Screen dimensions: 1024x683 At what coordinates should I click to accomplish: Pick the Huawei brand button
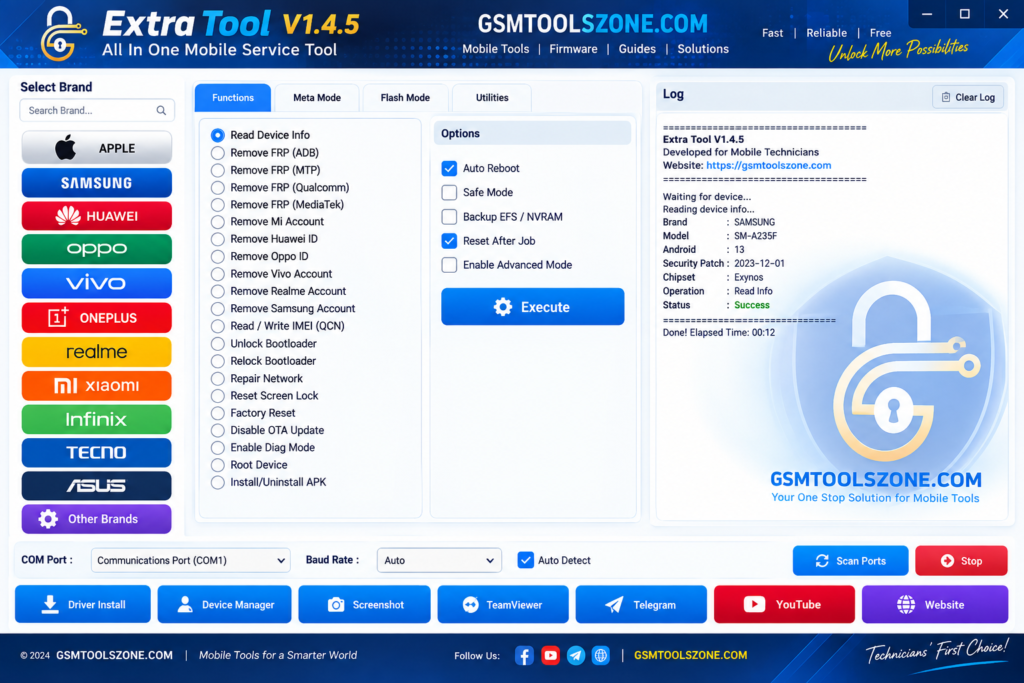pyautogui.click(x=97, y=216)
